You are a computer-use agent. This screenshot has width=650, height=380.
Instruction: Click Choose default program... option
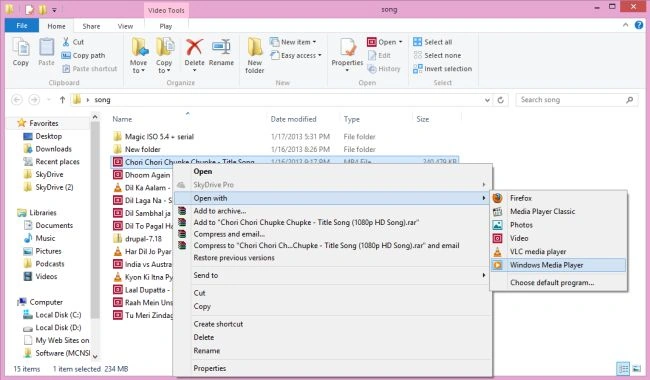click(x=559, y=283)
